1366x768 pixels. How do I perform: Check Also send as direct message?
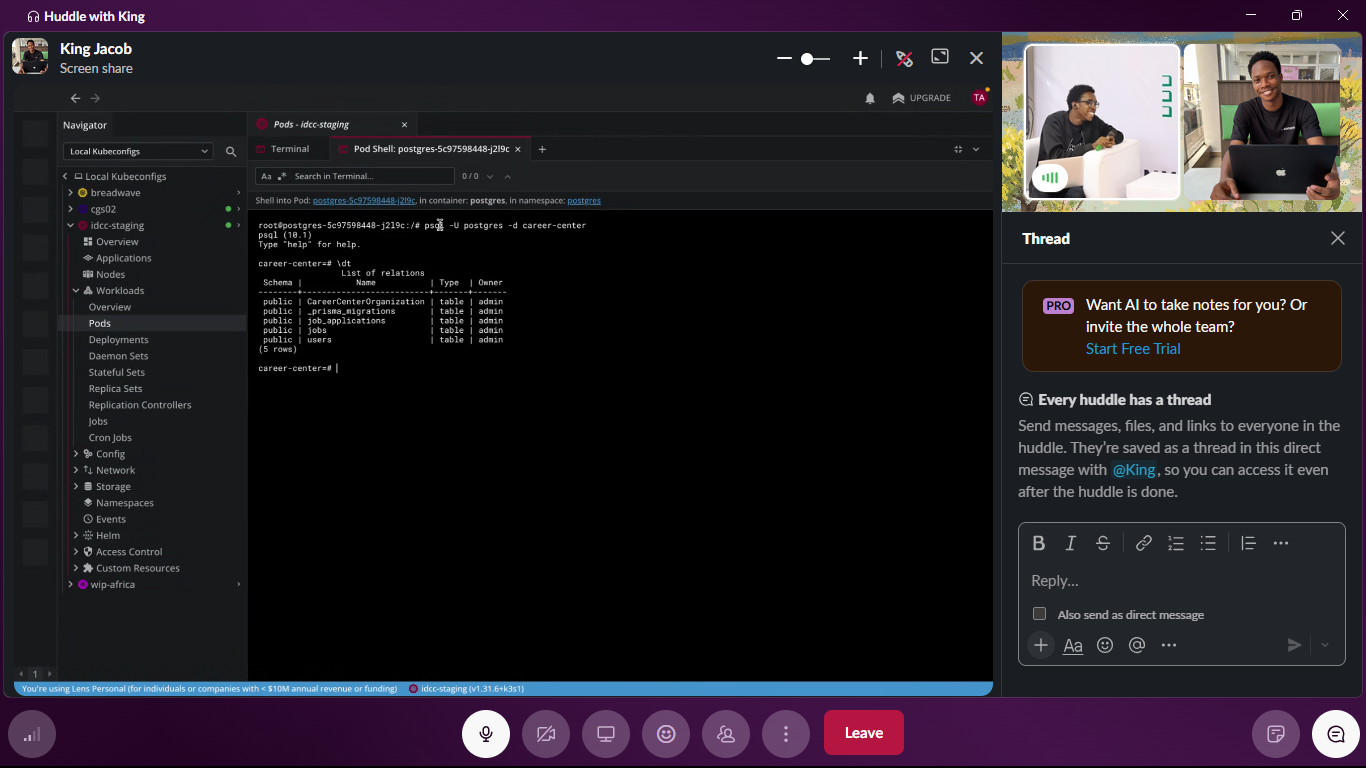coord(1039,614)
